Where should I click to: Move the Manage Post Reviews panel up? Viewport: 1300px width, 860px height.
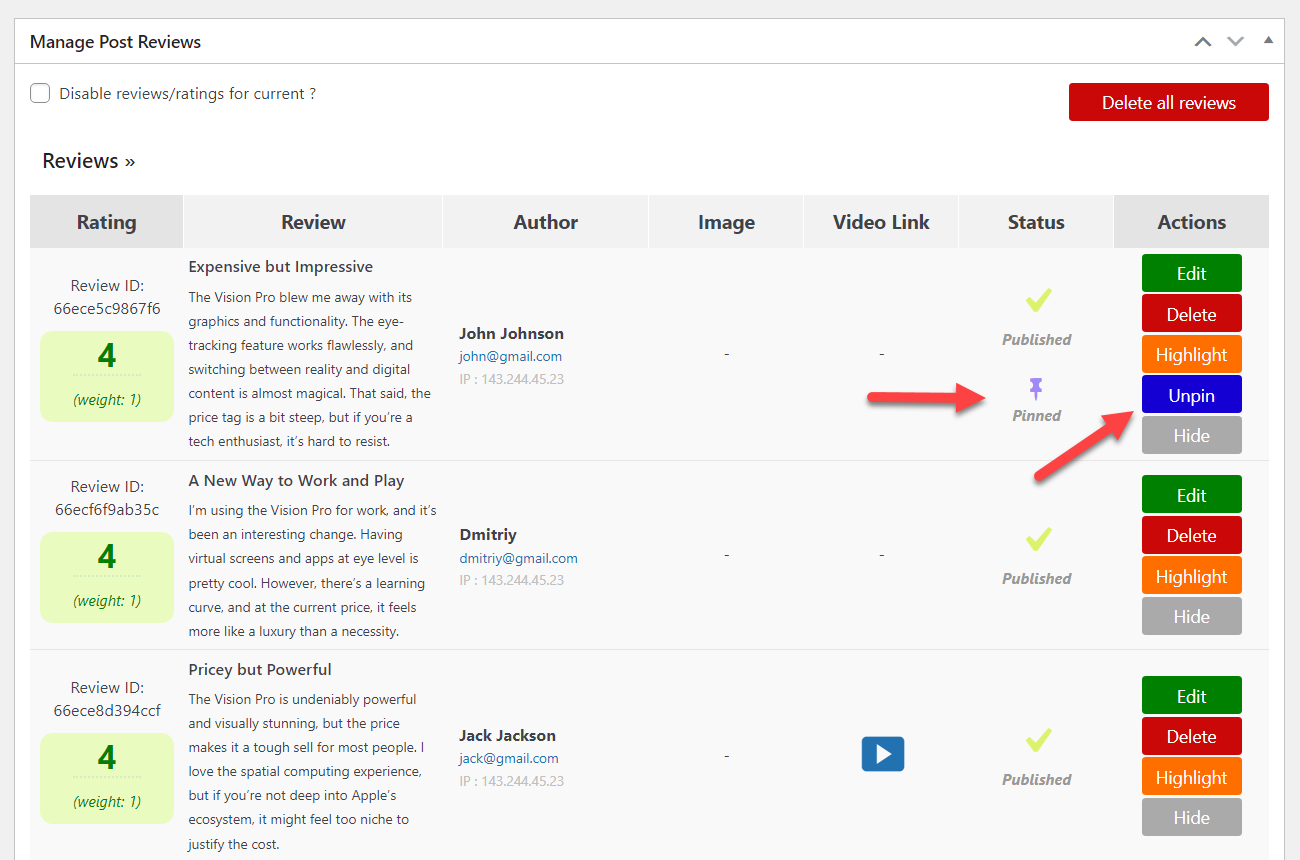[1203, 42]
